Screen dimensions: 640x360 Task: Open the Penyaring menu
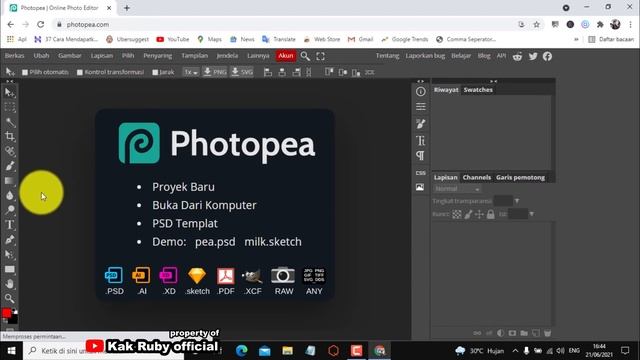click(x=158, y=56)
